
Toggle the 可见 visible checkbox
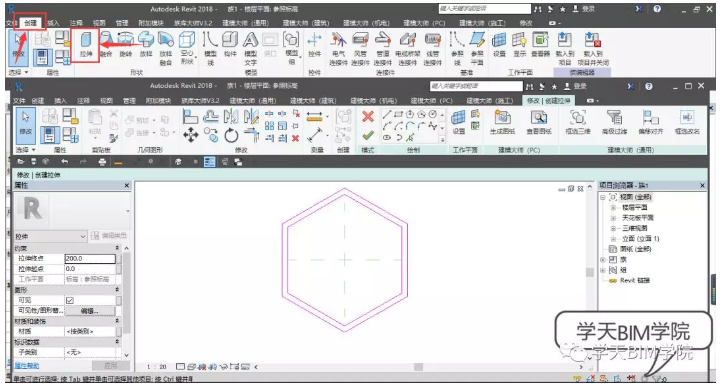point(70,300)
